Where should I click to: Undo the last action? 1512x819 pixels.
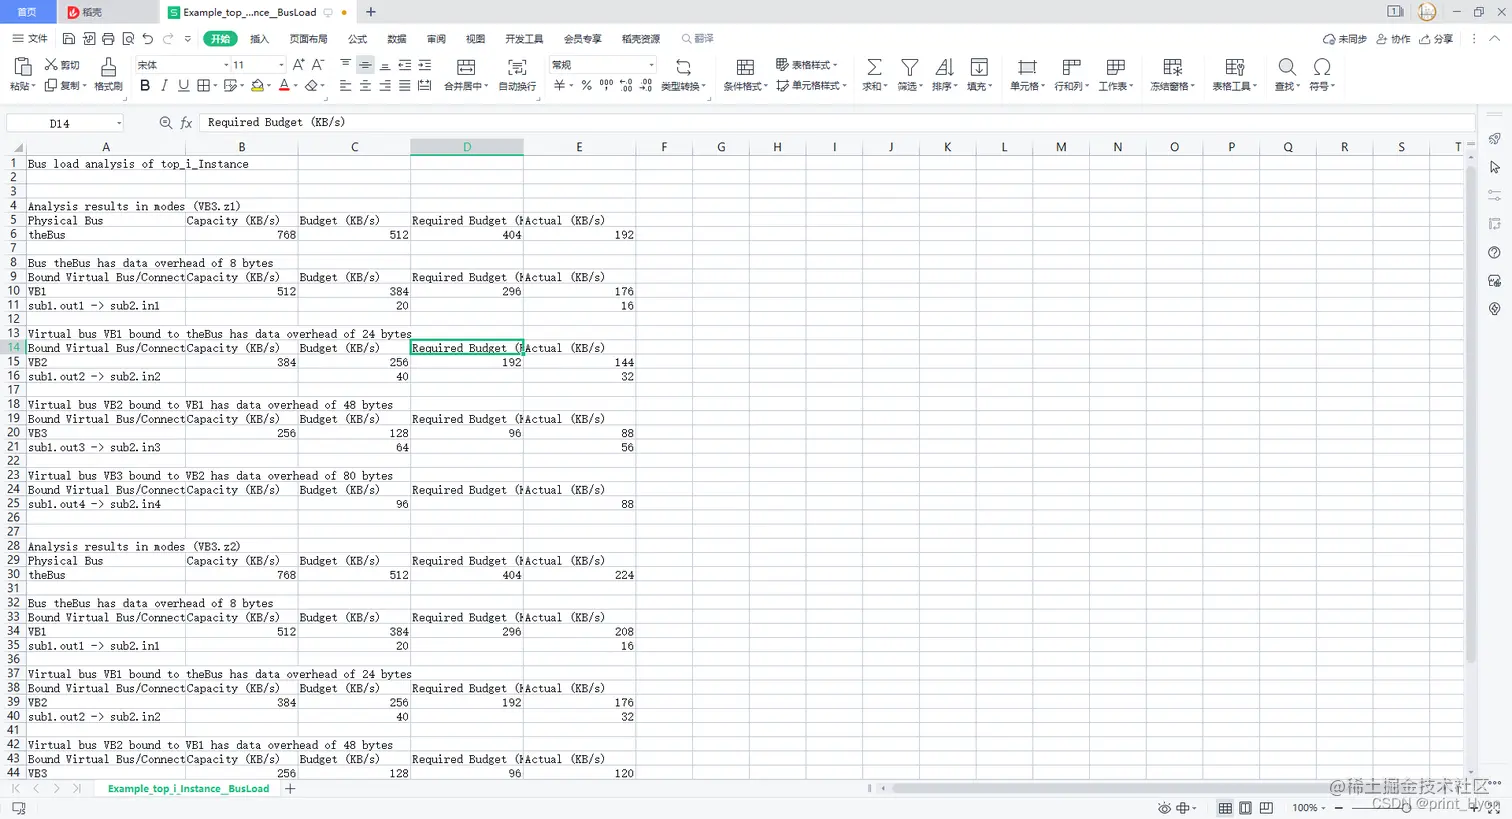click(148, 39)
